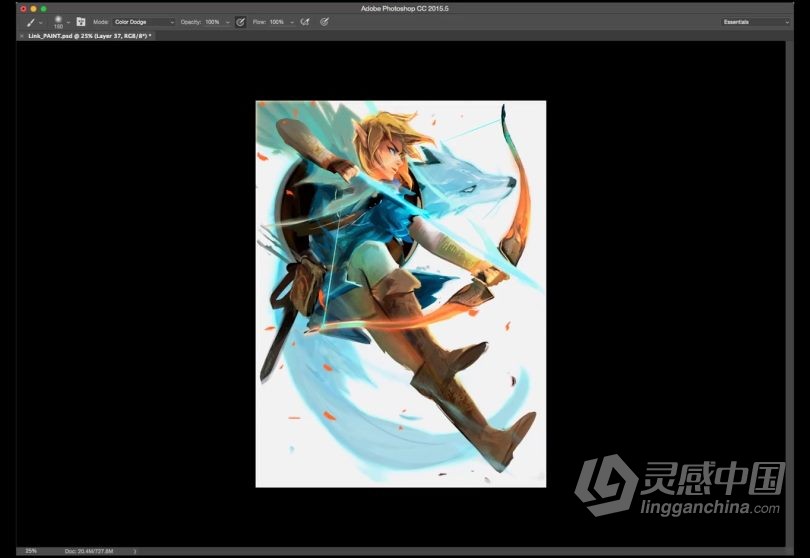Image resolution: width=810 pixels, height=558 pixels.
Task: Click the Flow 100% value field
Action: pos(277,21)
